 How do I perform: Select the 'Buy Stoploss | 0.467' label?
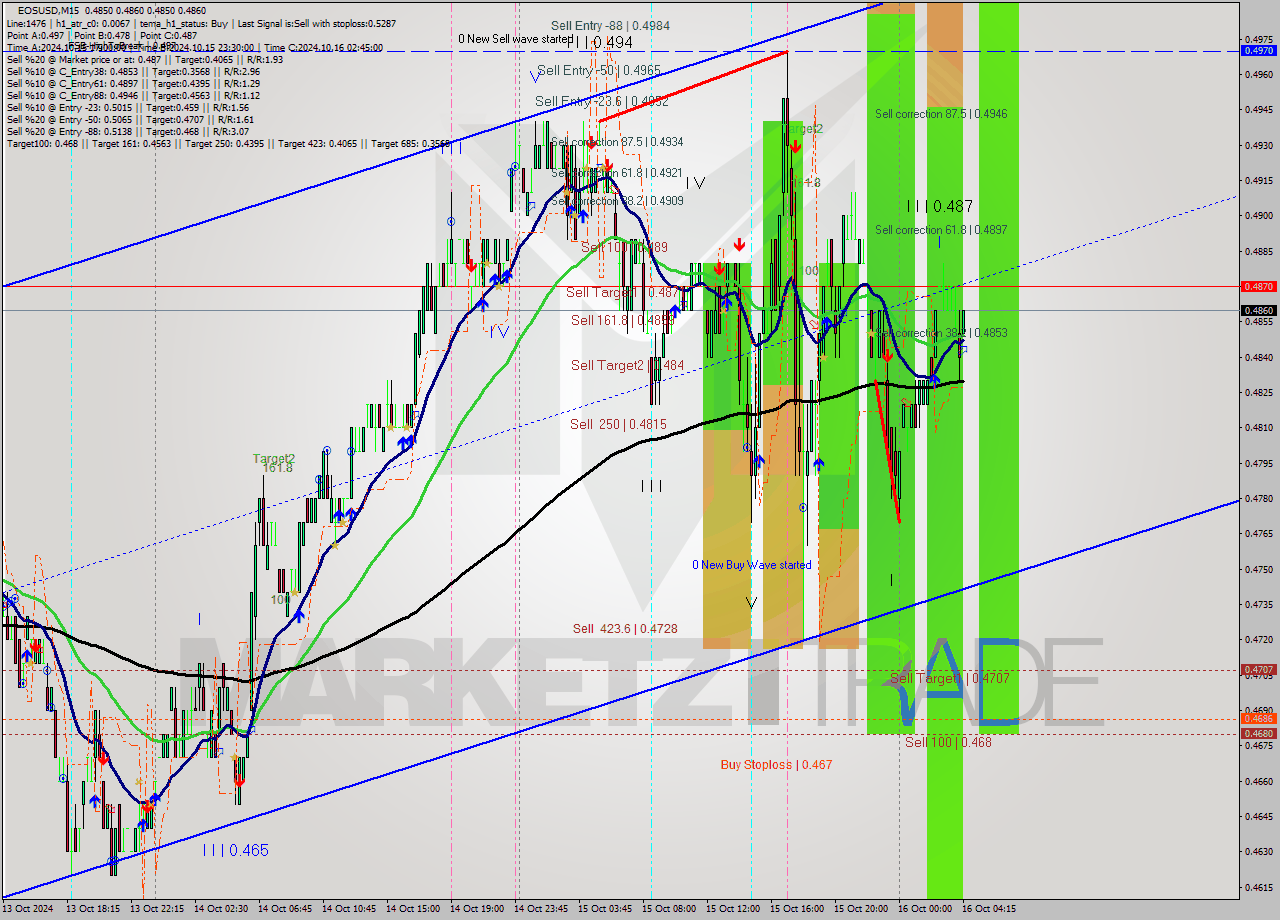[x=776, y=765]
